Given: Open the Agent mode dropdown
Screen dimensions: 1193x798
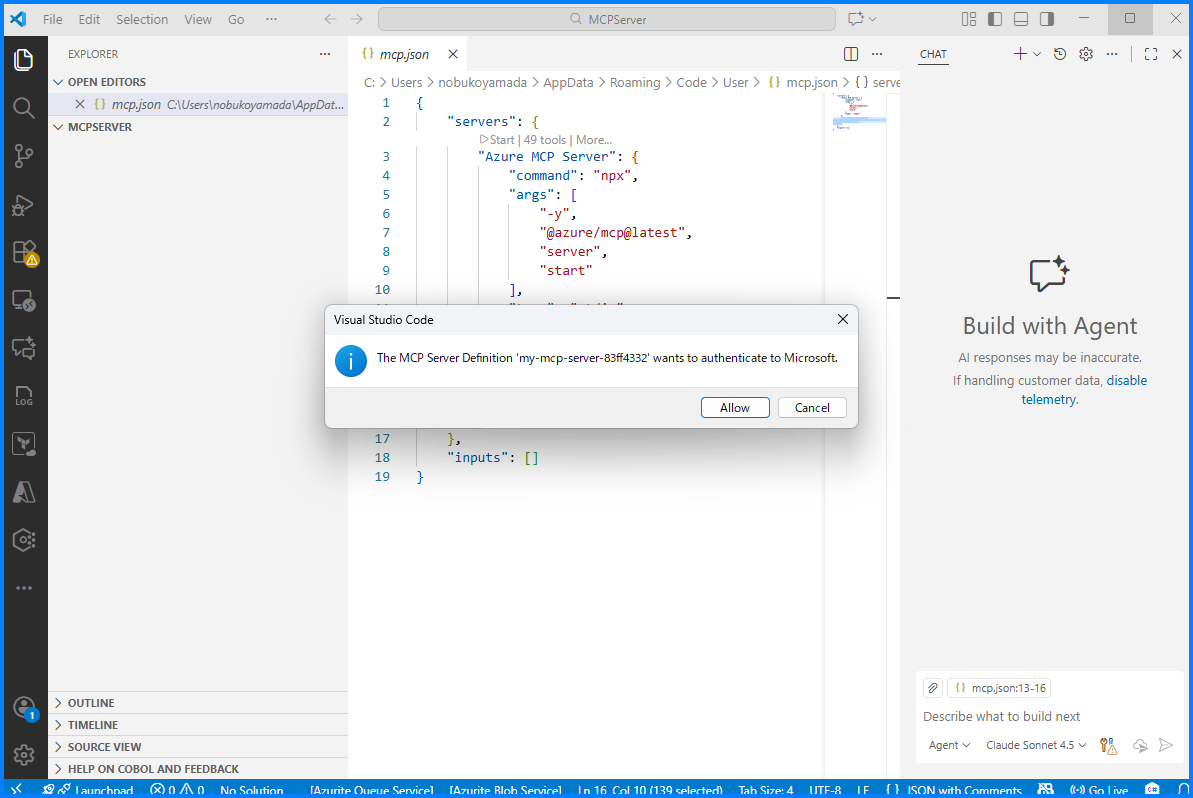Looking at the screenshot, I should [949, 746].
